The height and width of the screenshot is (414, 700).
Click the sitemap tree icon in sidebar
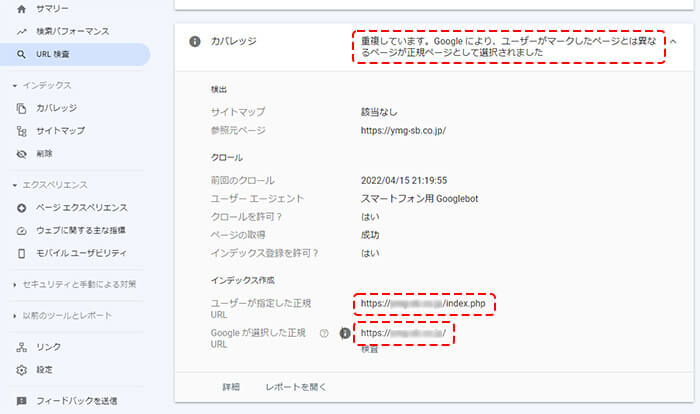[21, 131]
